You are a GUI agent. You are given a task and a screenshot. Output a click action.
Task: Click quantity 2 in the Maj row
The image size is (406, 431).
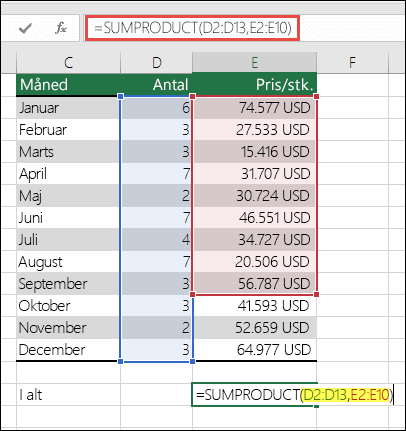pos(156,196)
